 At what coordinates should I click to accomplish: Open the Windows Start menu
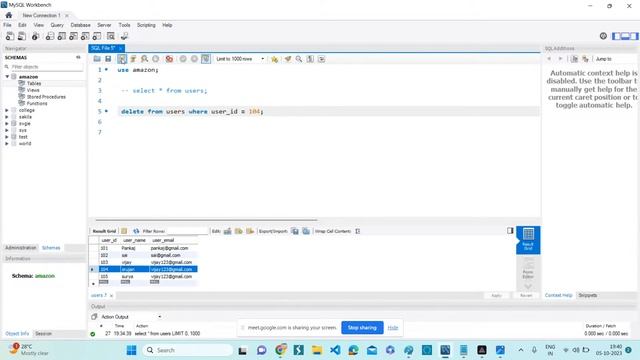point(131,350)
